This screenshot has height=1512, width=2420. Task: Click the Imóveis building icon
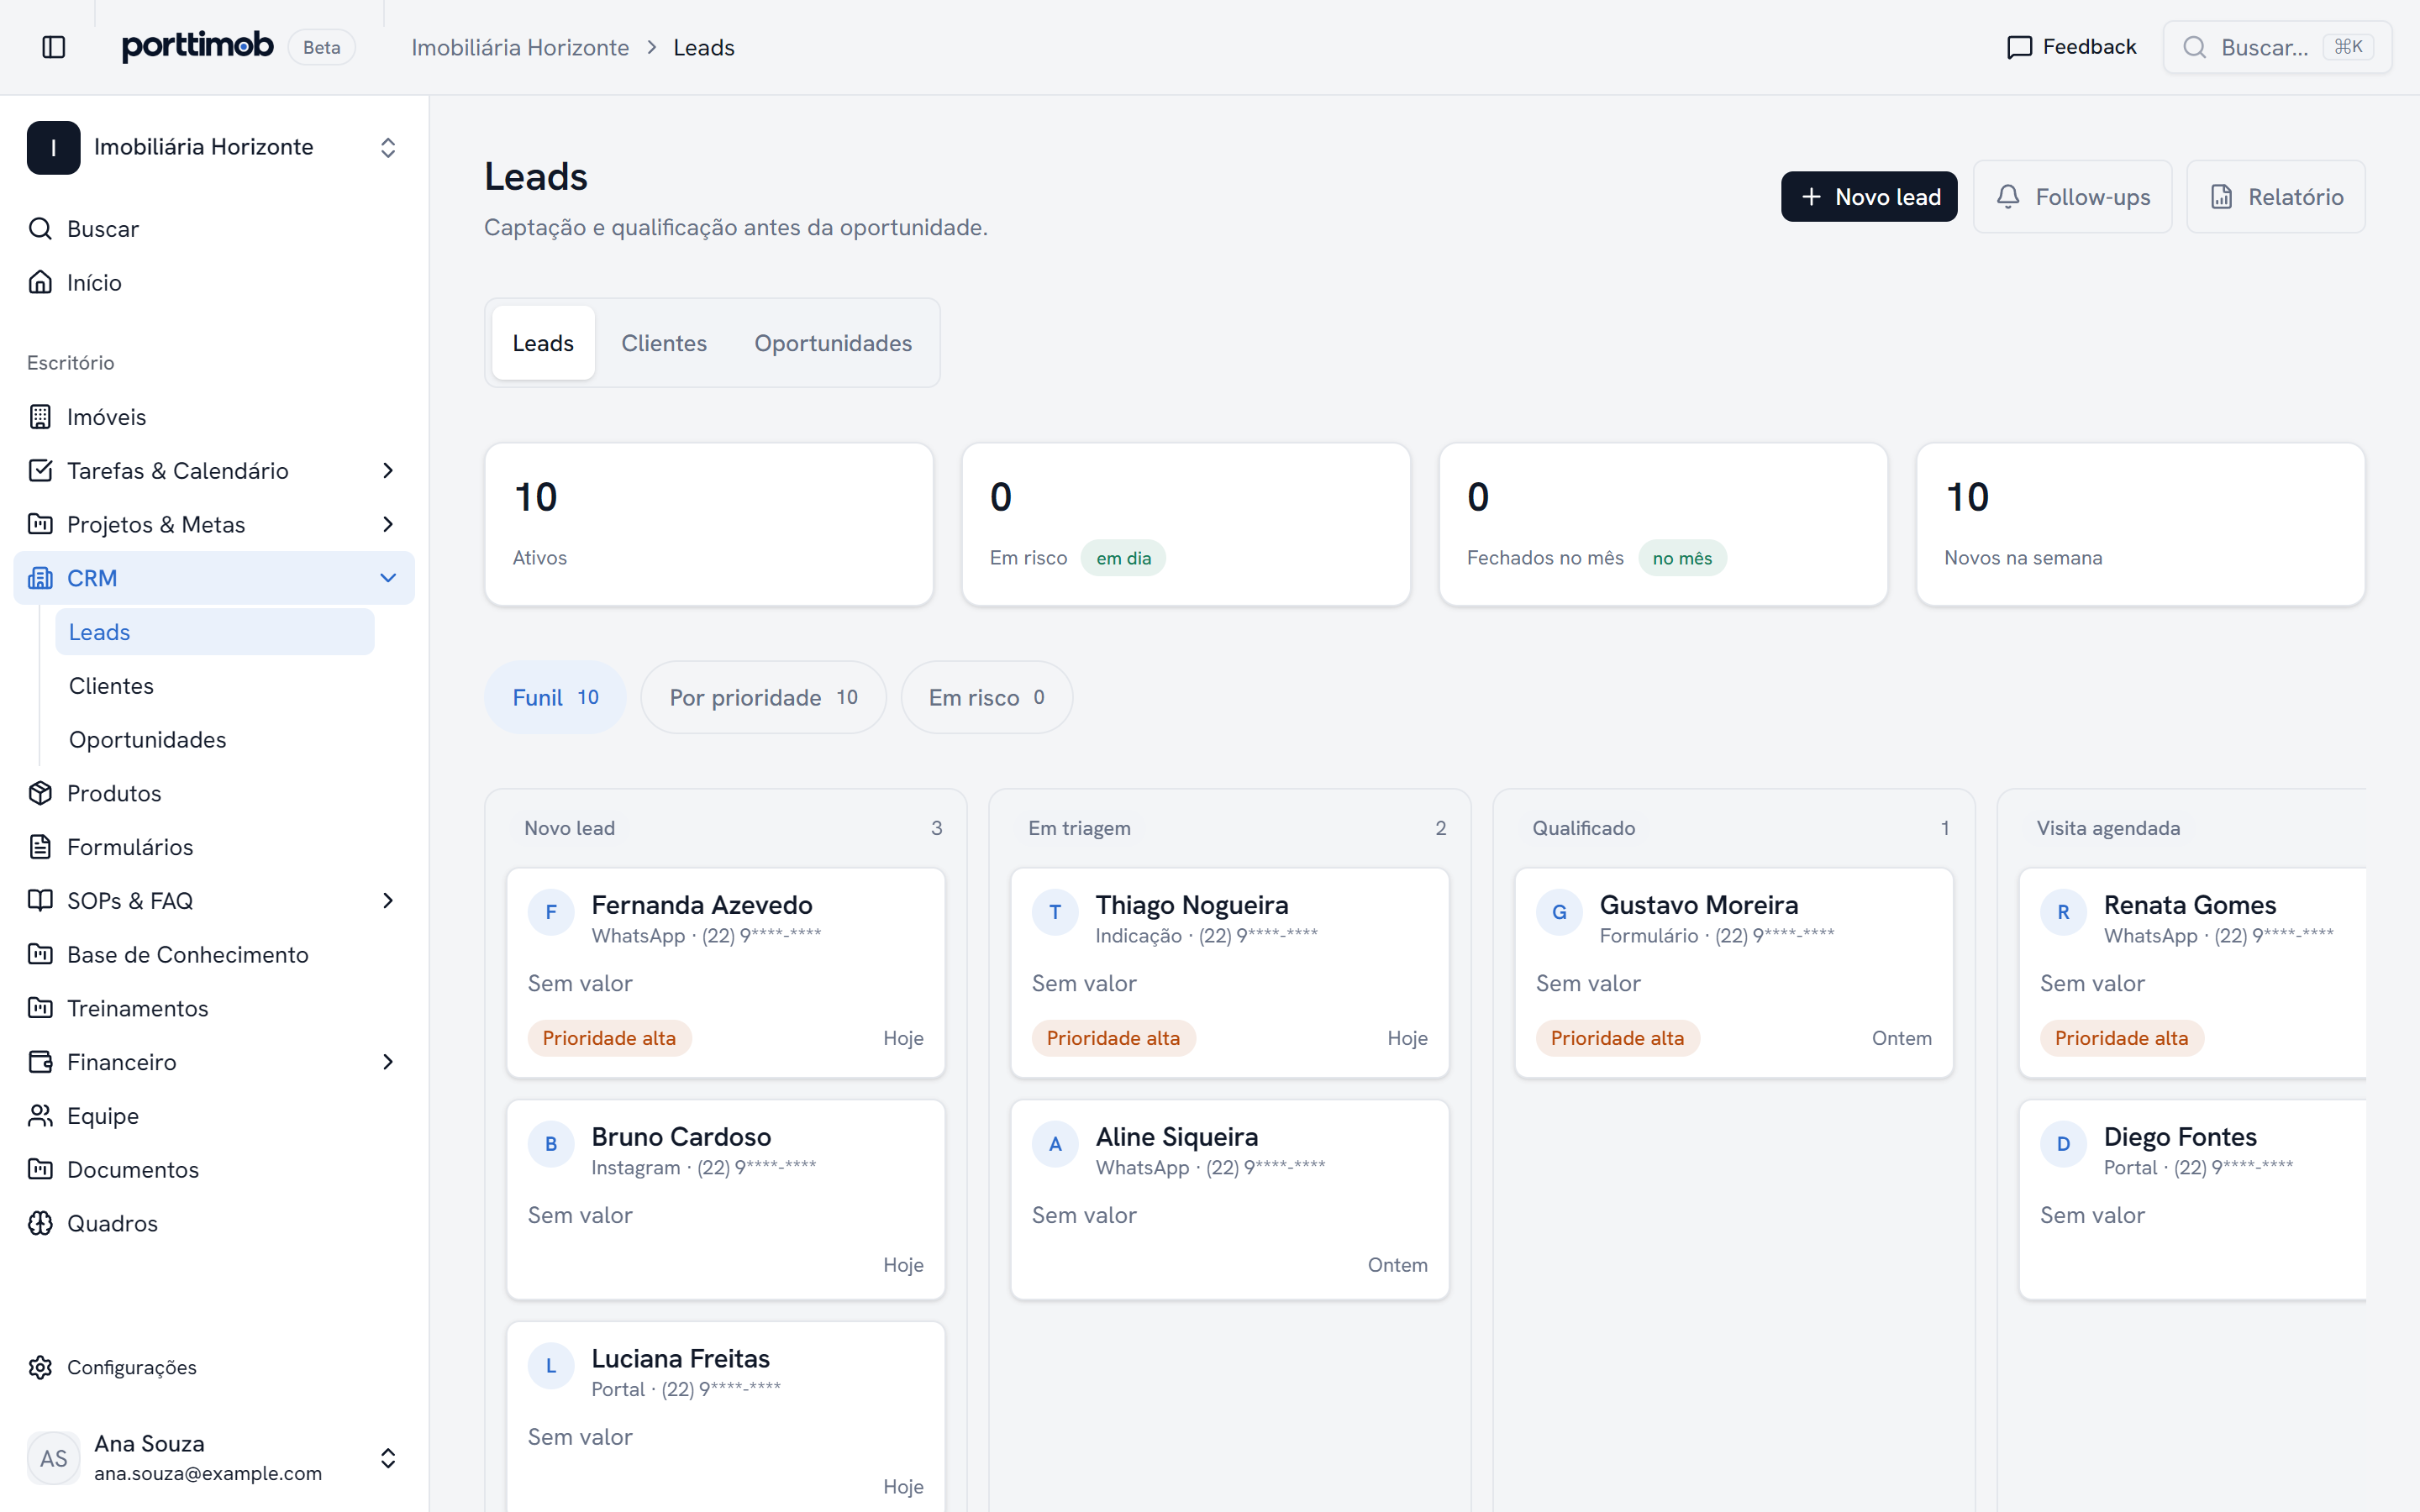pyautogui.click(x=40, y=417)
